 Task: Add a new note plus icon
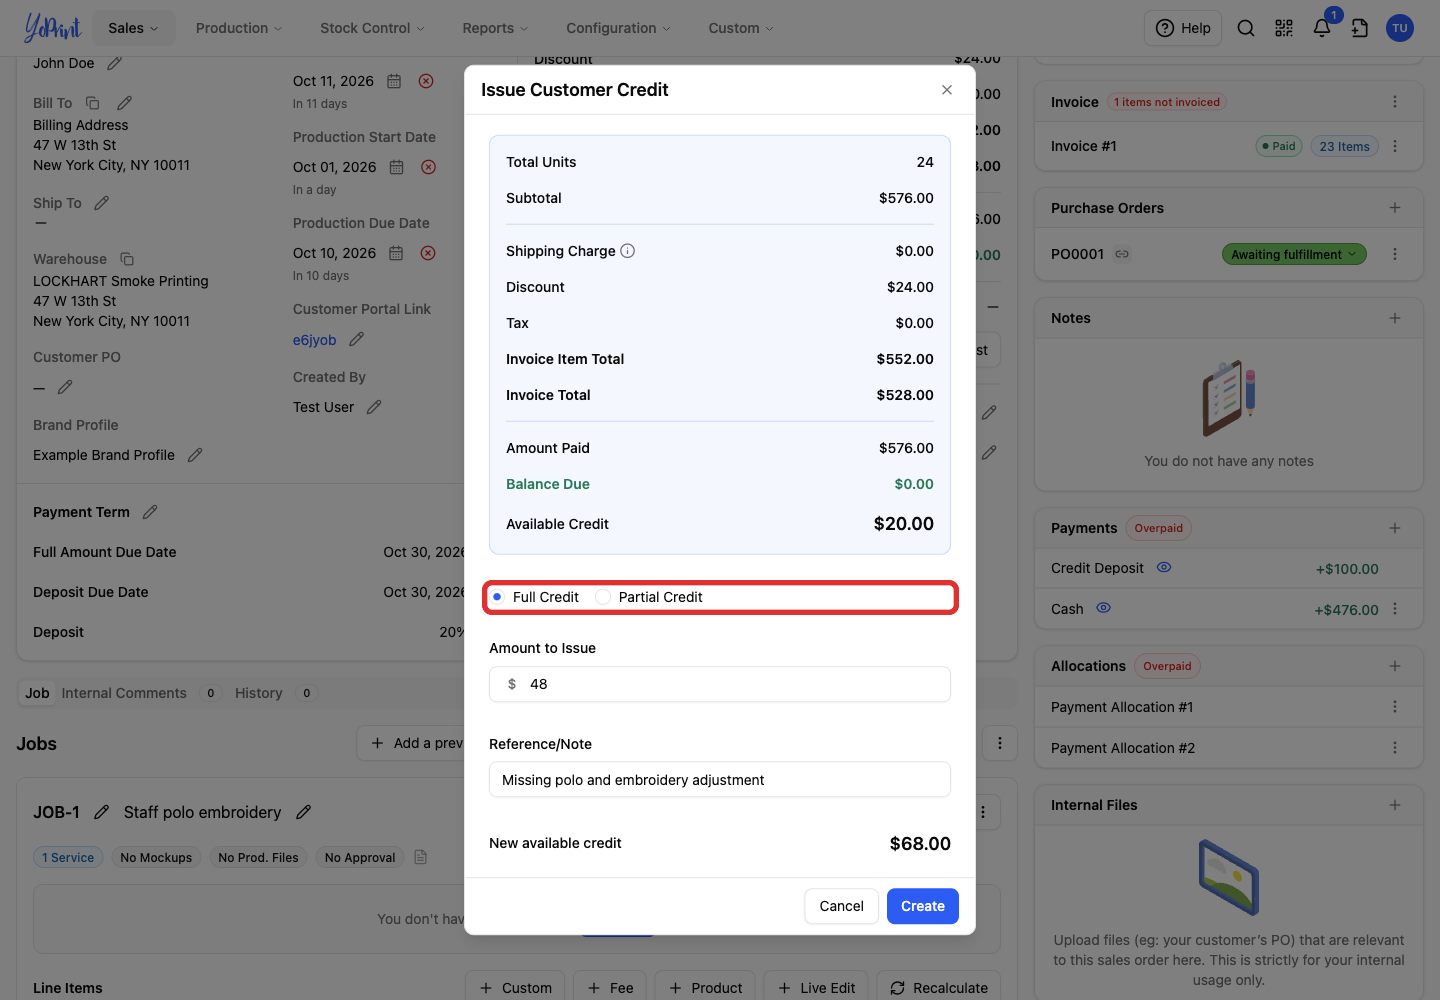[x=1395, y=318]
